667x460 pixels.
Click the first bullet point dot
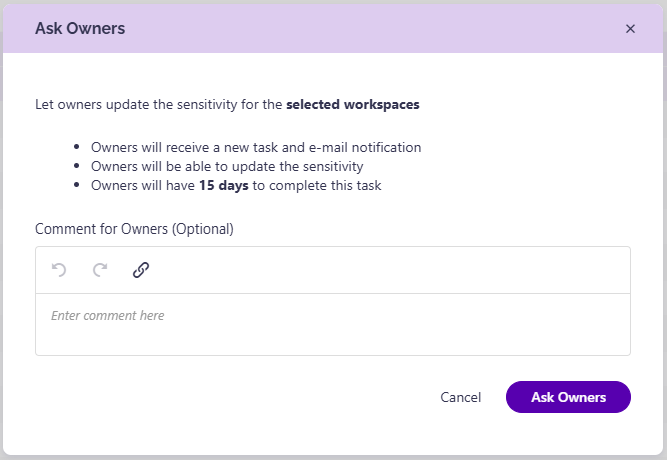(77, 147)
